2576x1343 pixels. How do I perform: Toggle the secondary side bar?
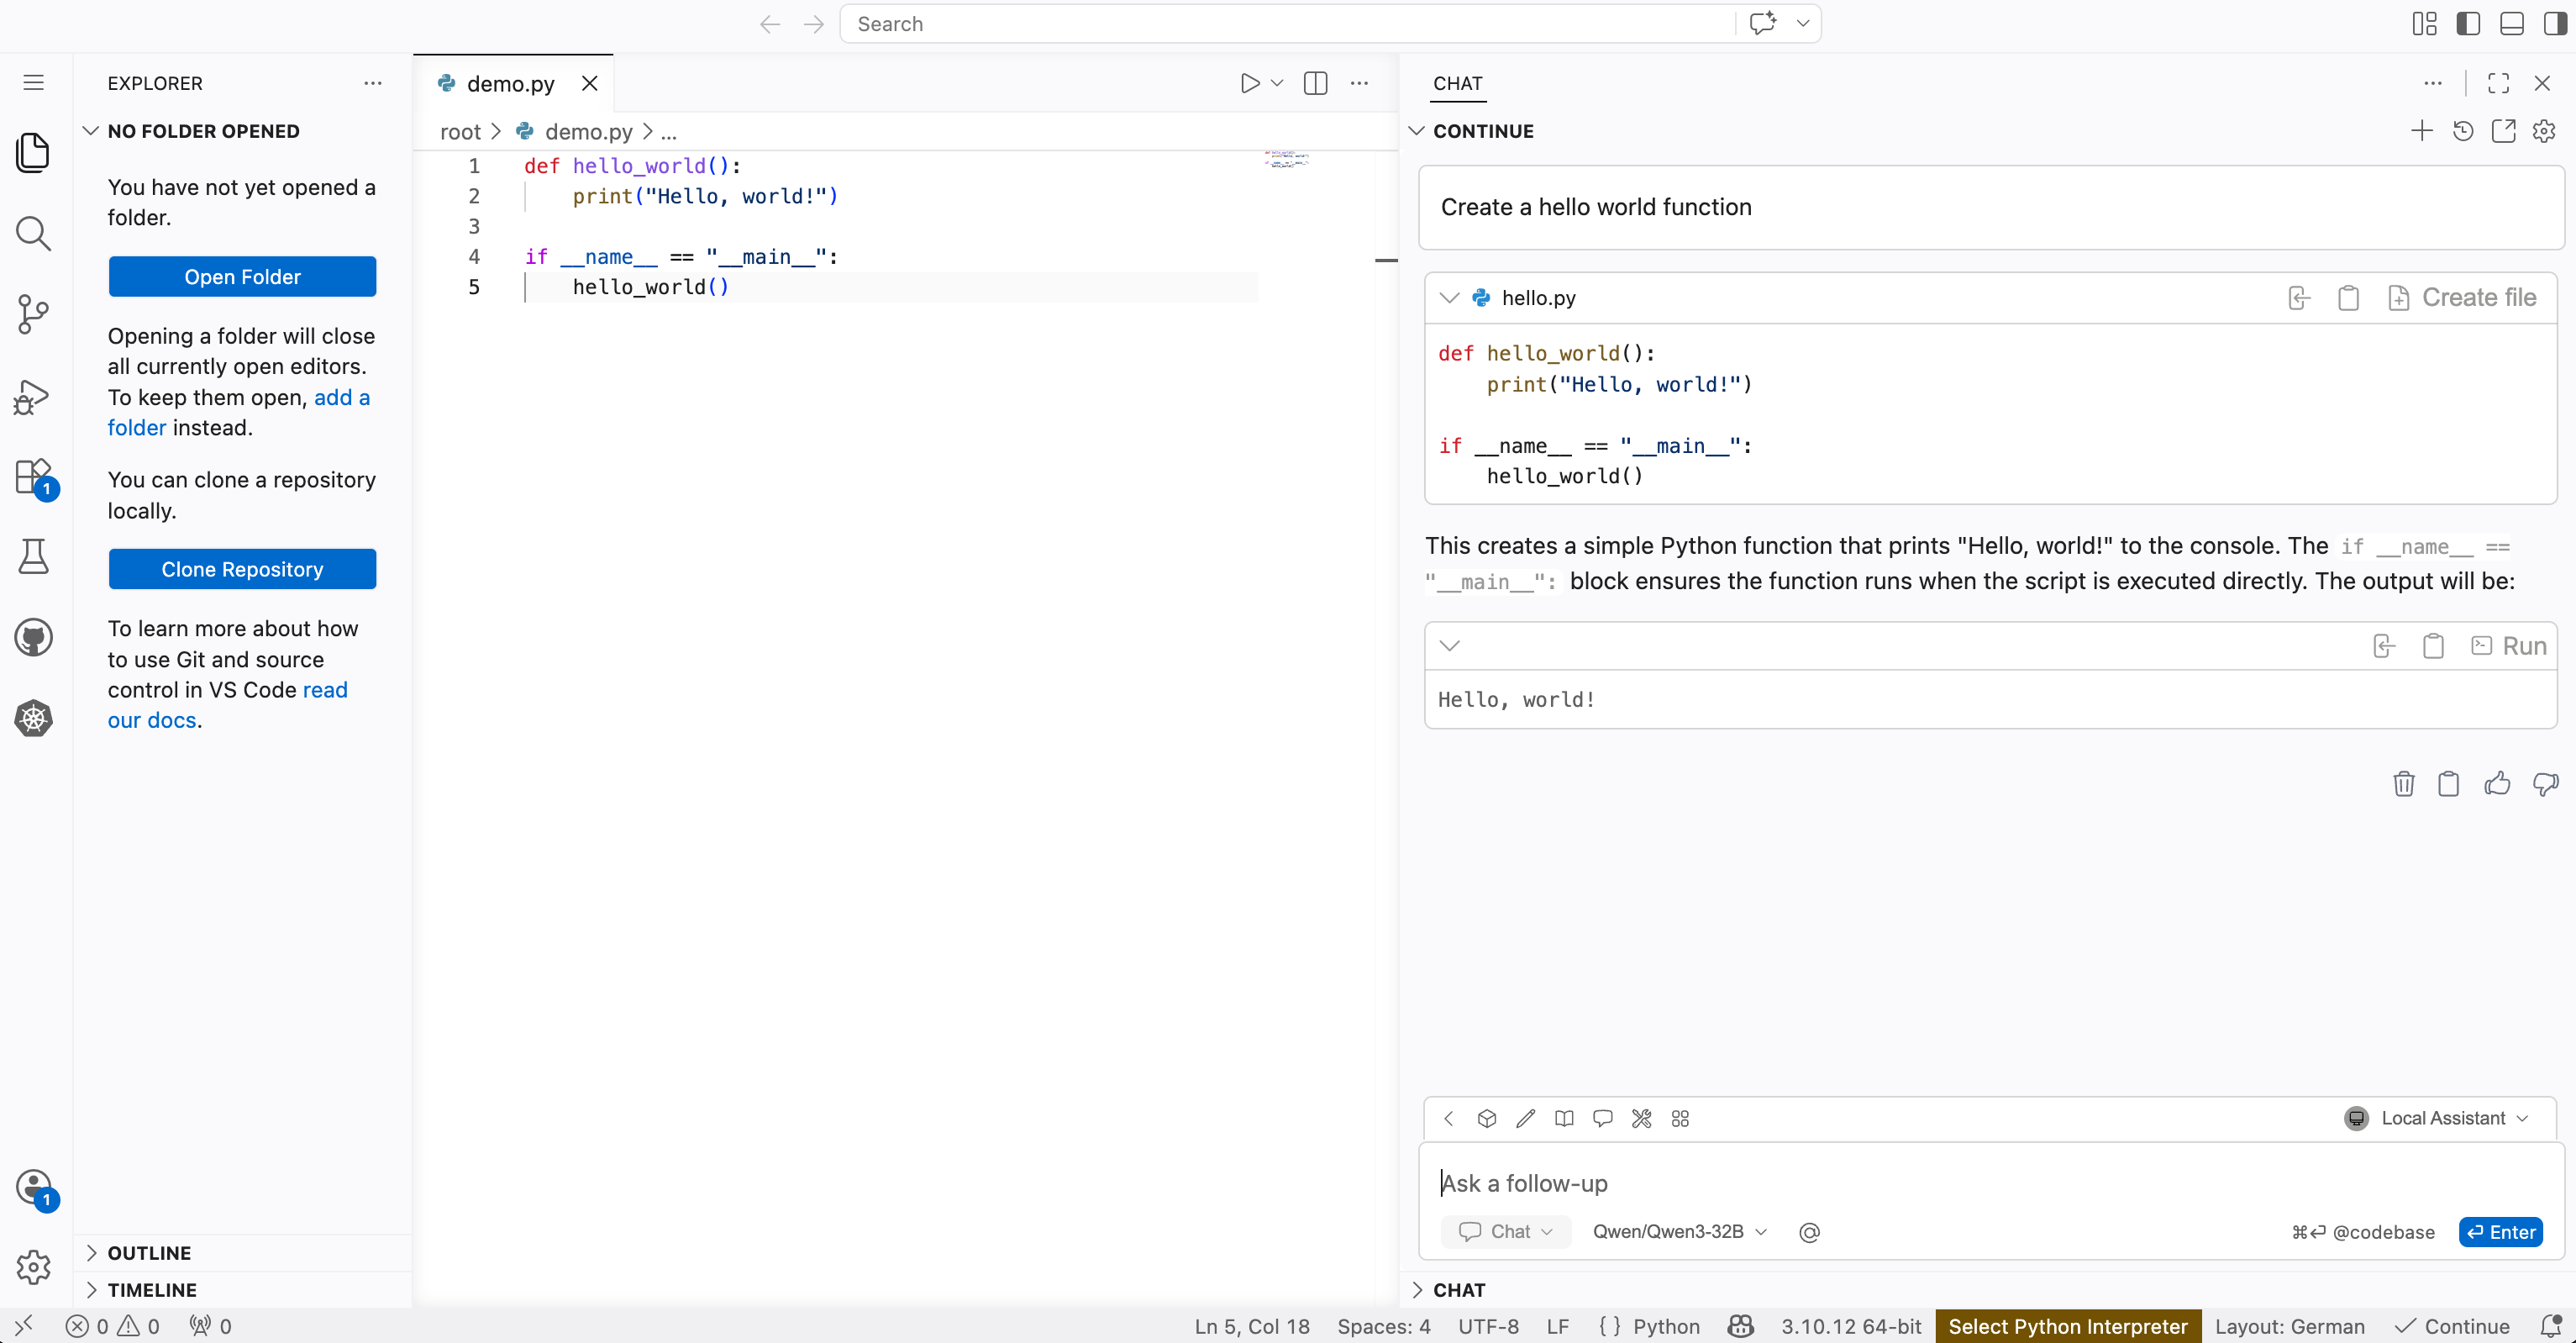pos(2555,24)
